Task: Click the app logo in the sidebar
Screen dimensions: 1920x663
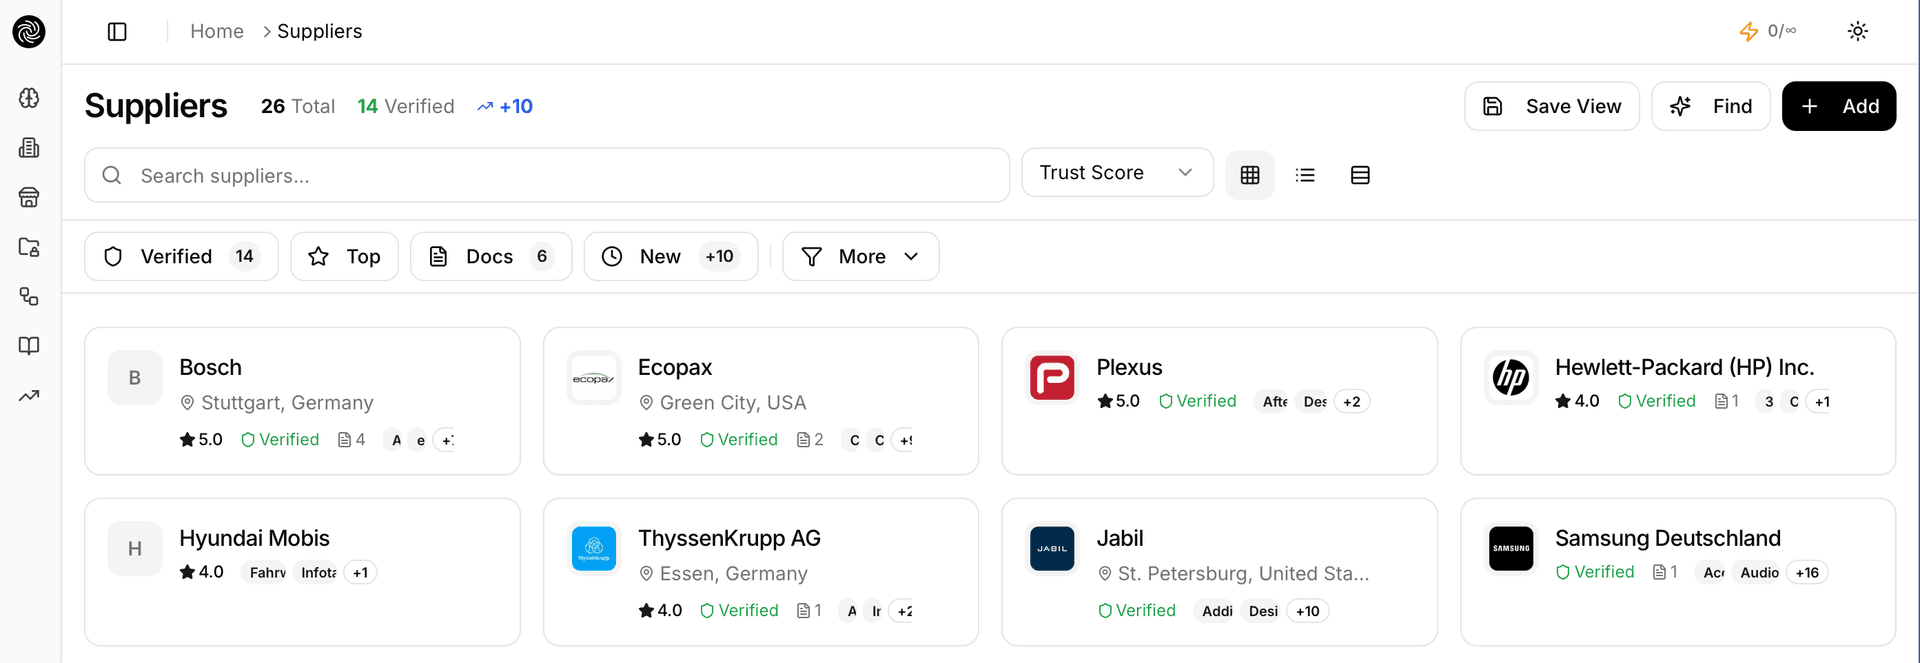Action: (x=29, y=31)
